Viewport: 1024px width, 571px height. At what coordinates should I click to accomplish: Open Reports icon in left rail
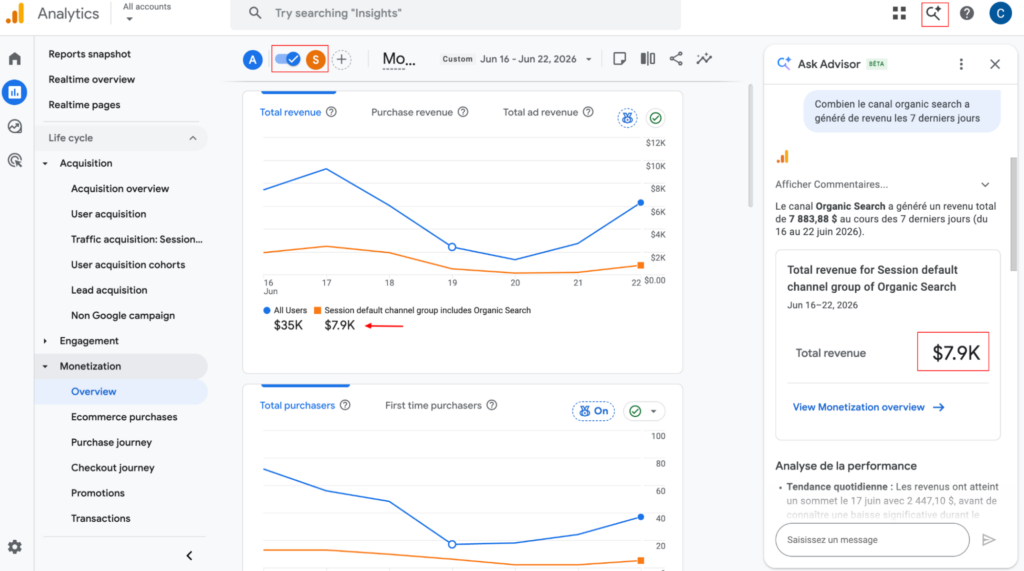[14, 92]
